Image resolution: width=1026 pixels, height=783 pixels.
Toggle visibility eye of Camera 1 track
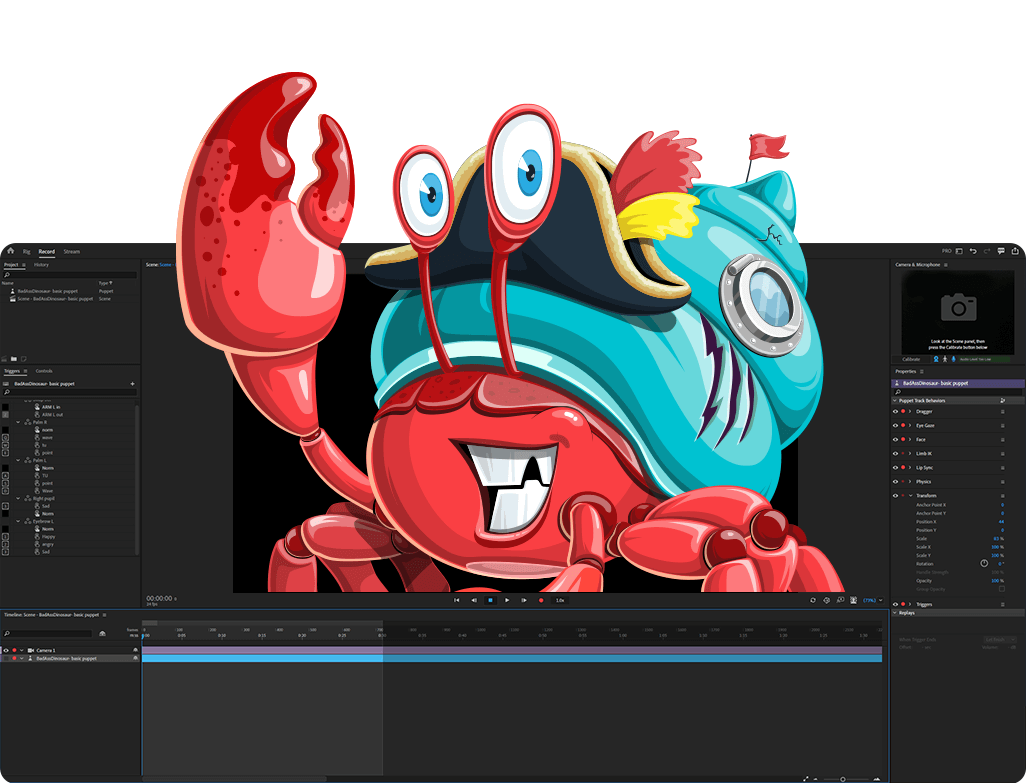(6, 650)
